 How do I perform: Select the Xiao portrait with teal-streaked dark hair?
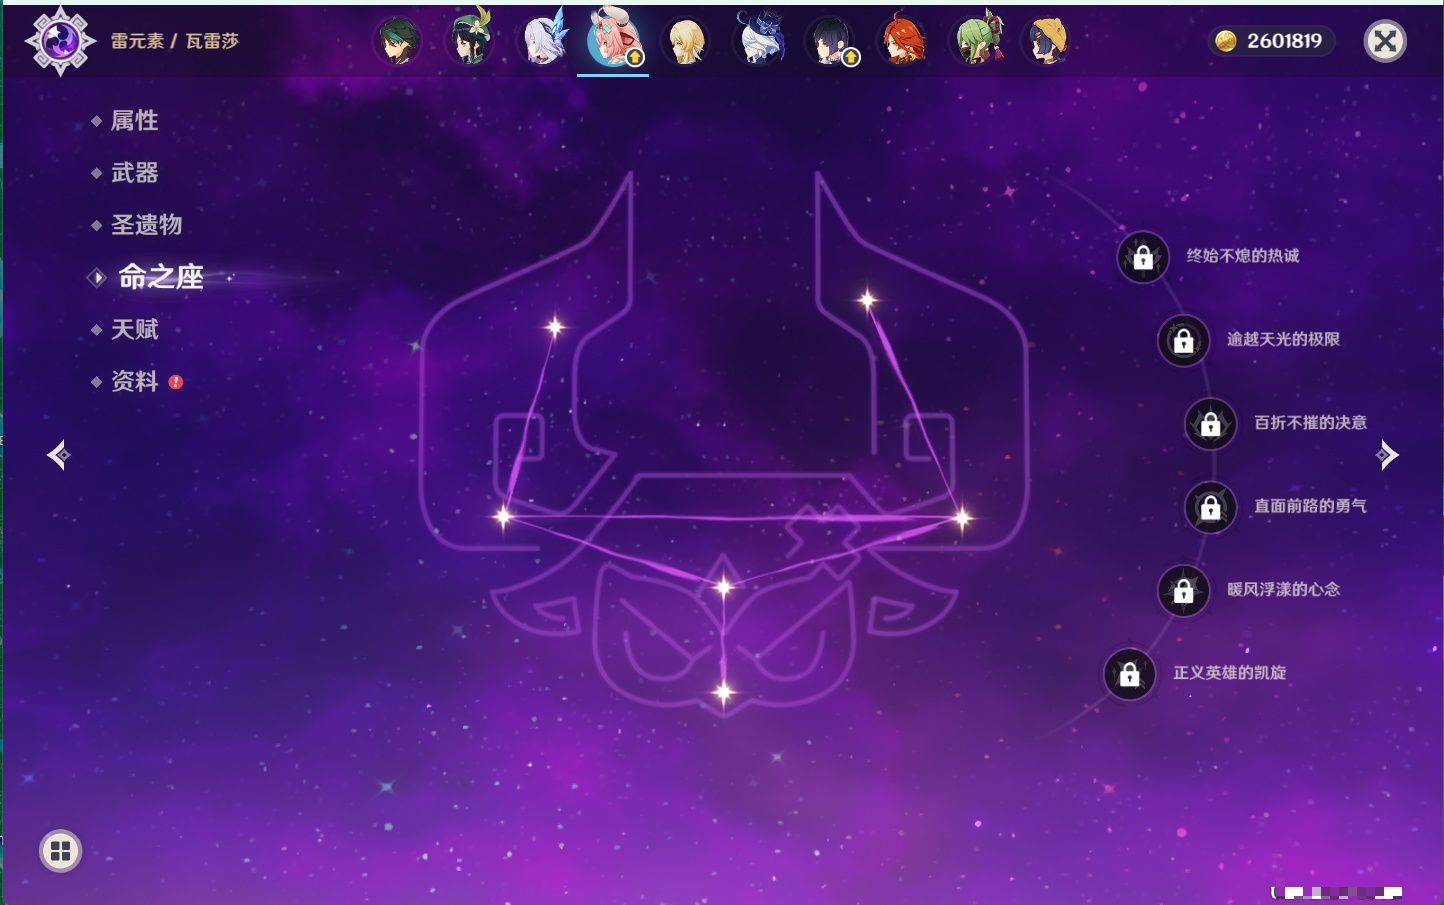point(396,41)
